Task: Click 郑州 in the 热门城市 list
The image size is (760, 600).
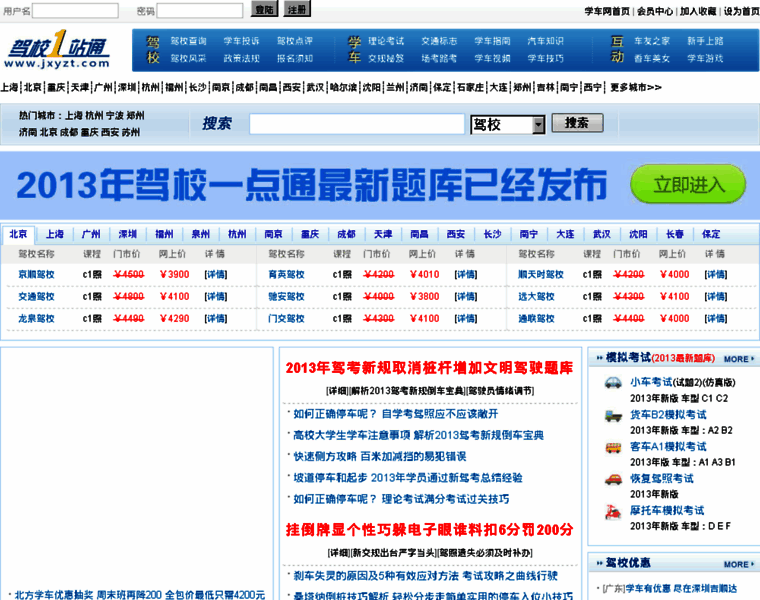Action: pyautogui.click(x=135, y=116)
